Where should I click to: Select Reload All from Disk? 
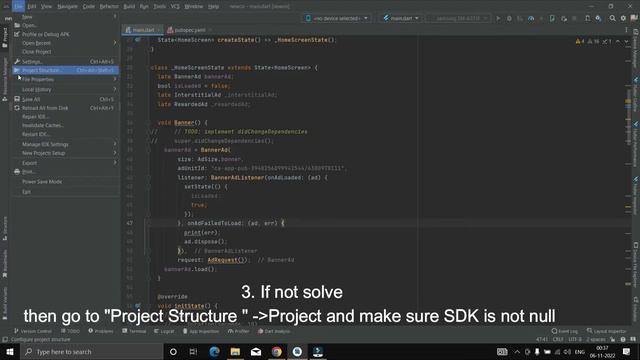coord(66,108)
